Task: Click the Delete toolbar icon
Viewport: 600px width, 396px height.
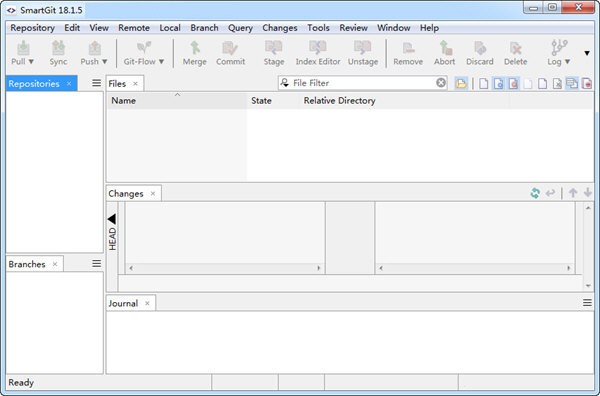Action: [x=515, y=48]
